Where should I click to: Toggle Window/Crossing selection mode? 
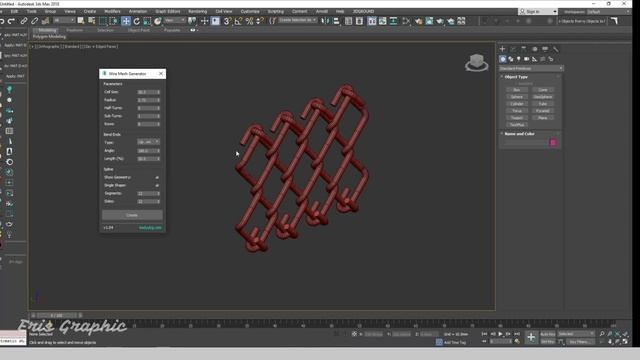[x=114, y=21]
